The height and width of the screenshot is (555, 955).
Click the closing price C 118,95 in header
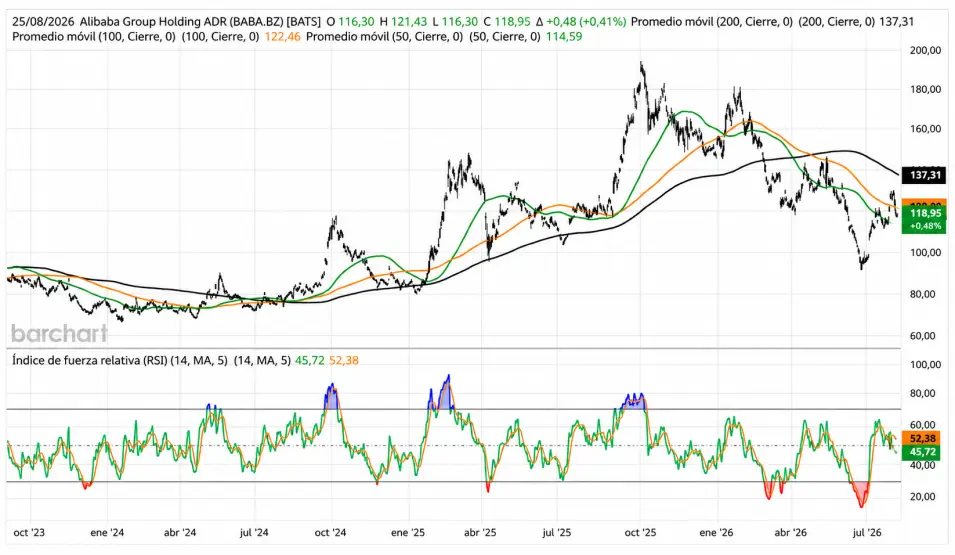coord(507,21)
